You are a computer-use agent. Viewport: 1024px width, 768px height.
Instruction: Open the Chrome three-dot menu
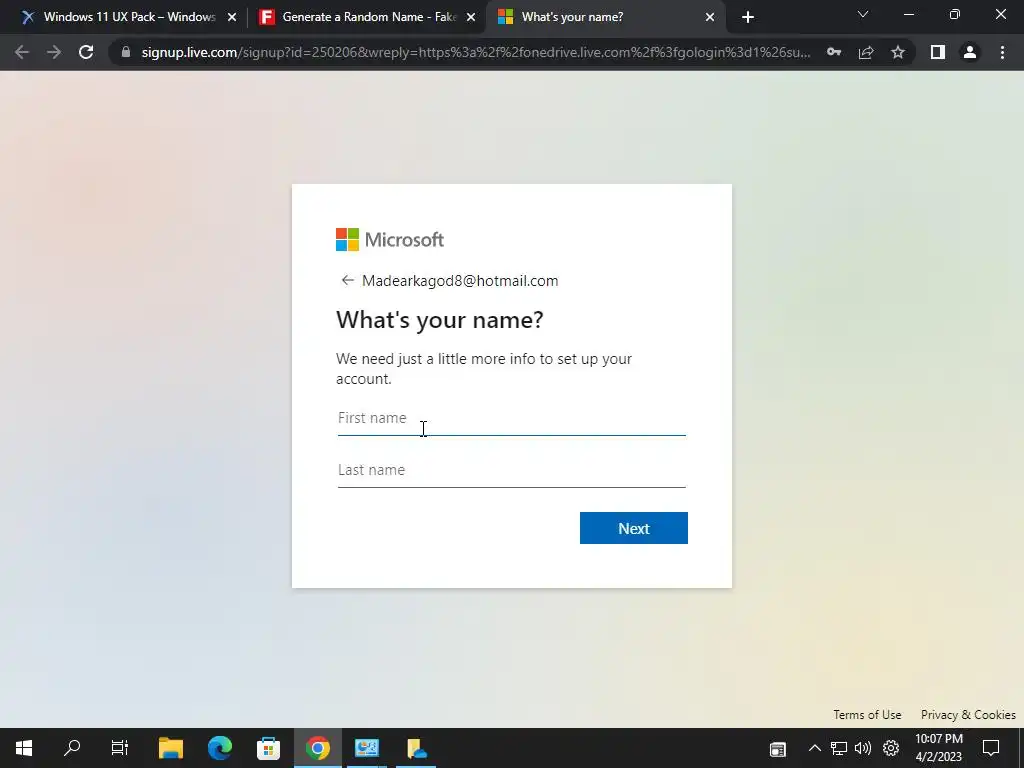tap(1002, 52)
